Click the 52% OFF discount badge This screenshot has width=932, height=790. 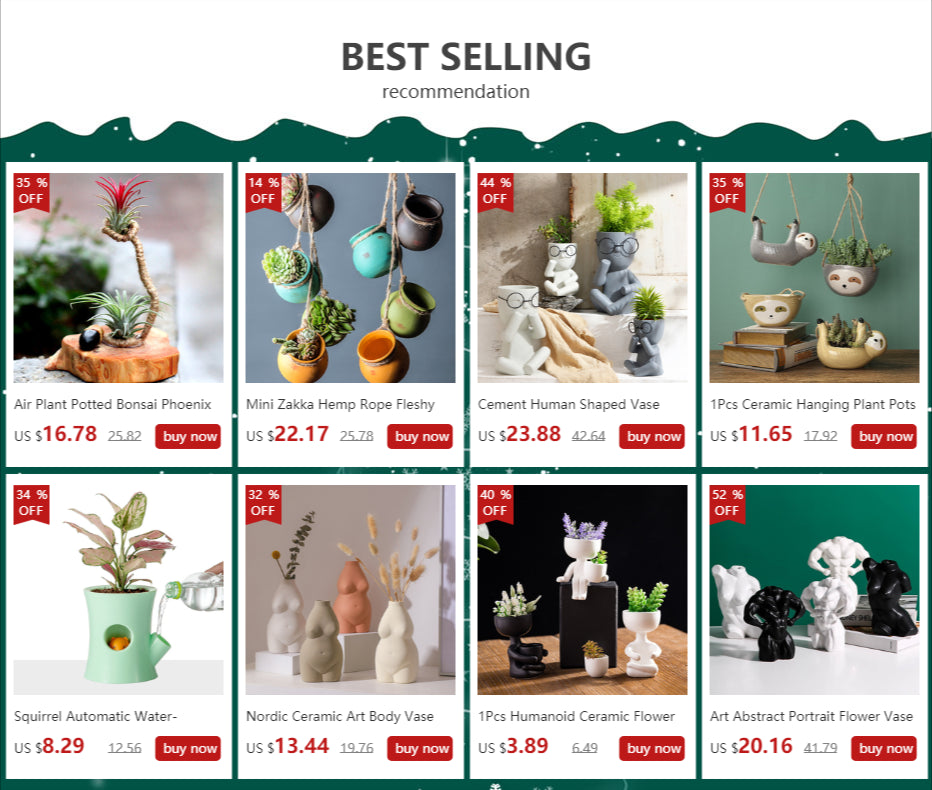[727, 503]
